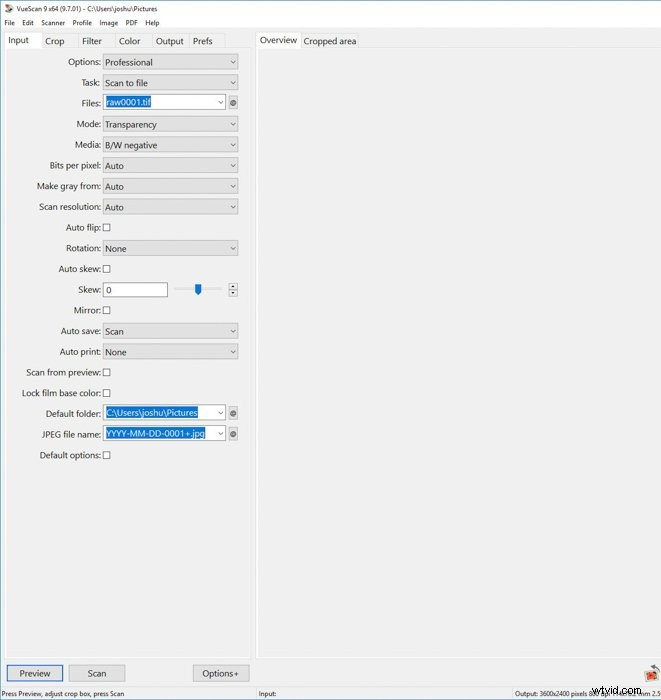The image size is (661, 700).
Task: Open the PDF menu
Action: 131,23
